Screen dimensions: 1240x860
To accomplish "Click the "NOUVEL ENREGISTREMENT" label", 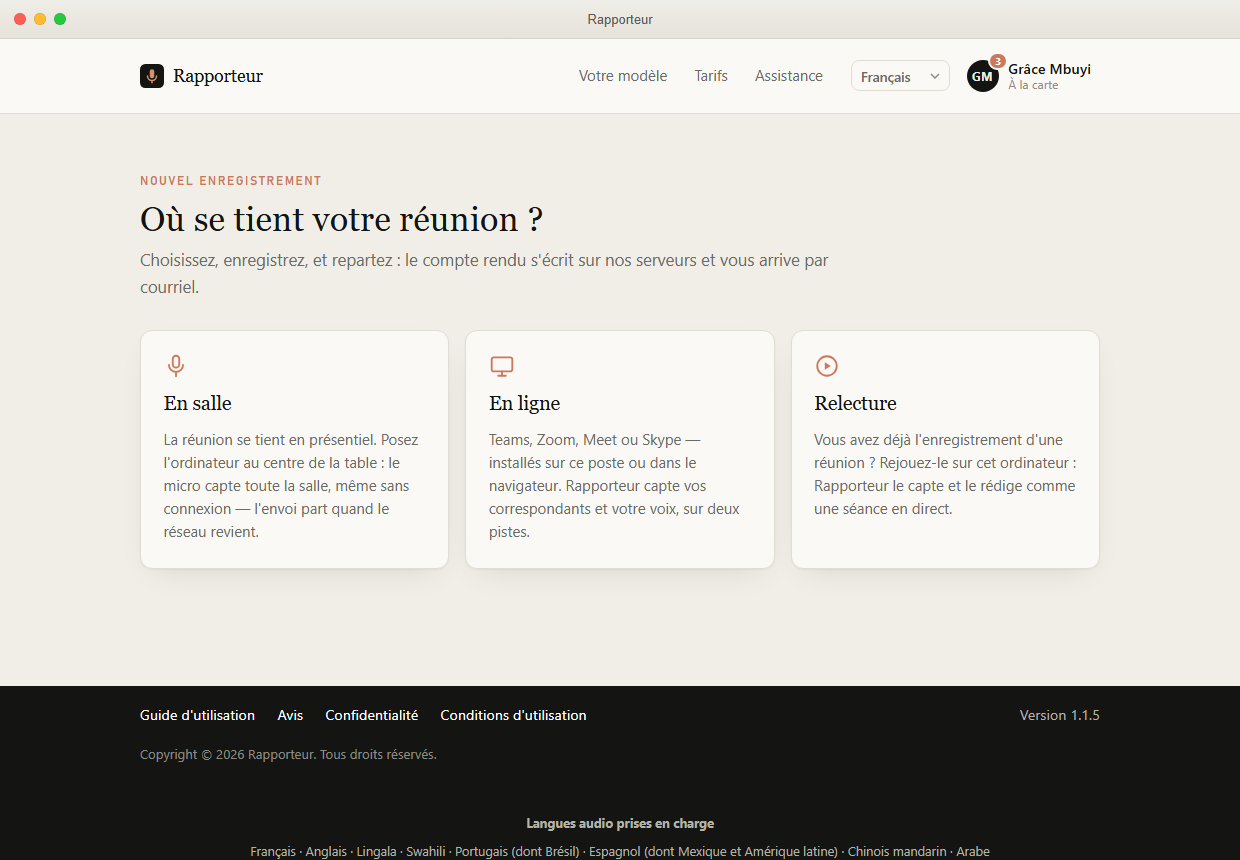I will (231, 181).
